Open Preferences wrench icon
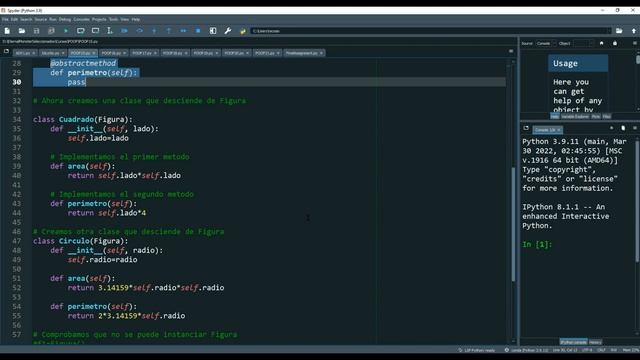 [228, 31]
